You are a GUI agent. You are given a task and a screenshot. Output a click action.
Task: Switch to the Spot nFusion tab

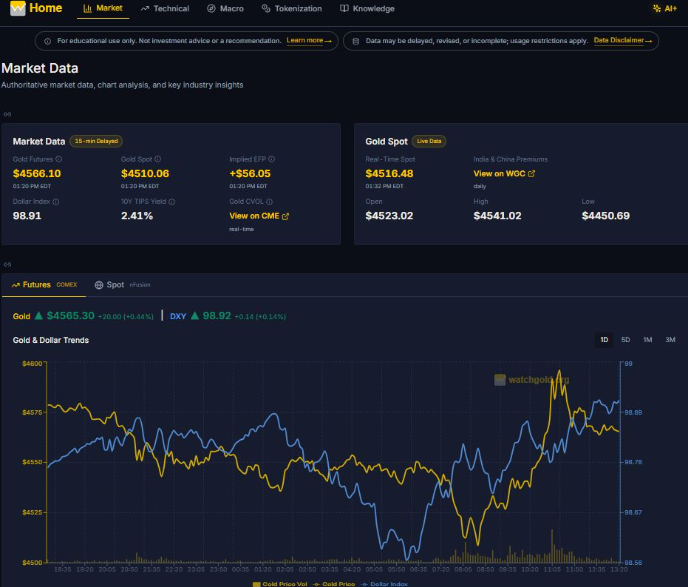point(122,285)
